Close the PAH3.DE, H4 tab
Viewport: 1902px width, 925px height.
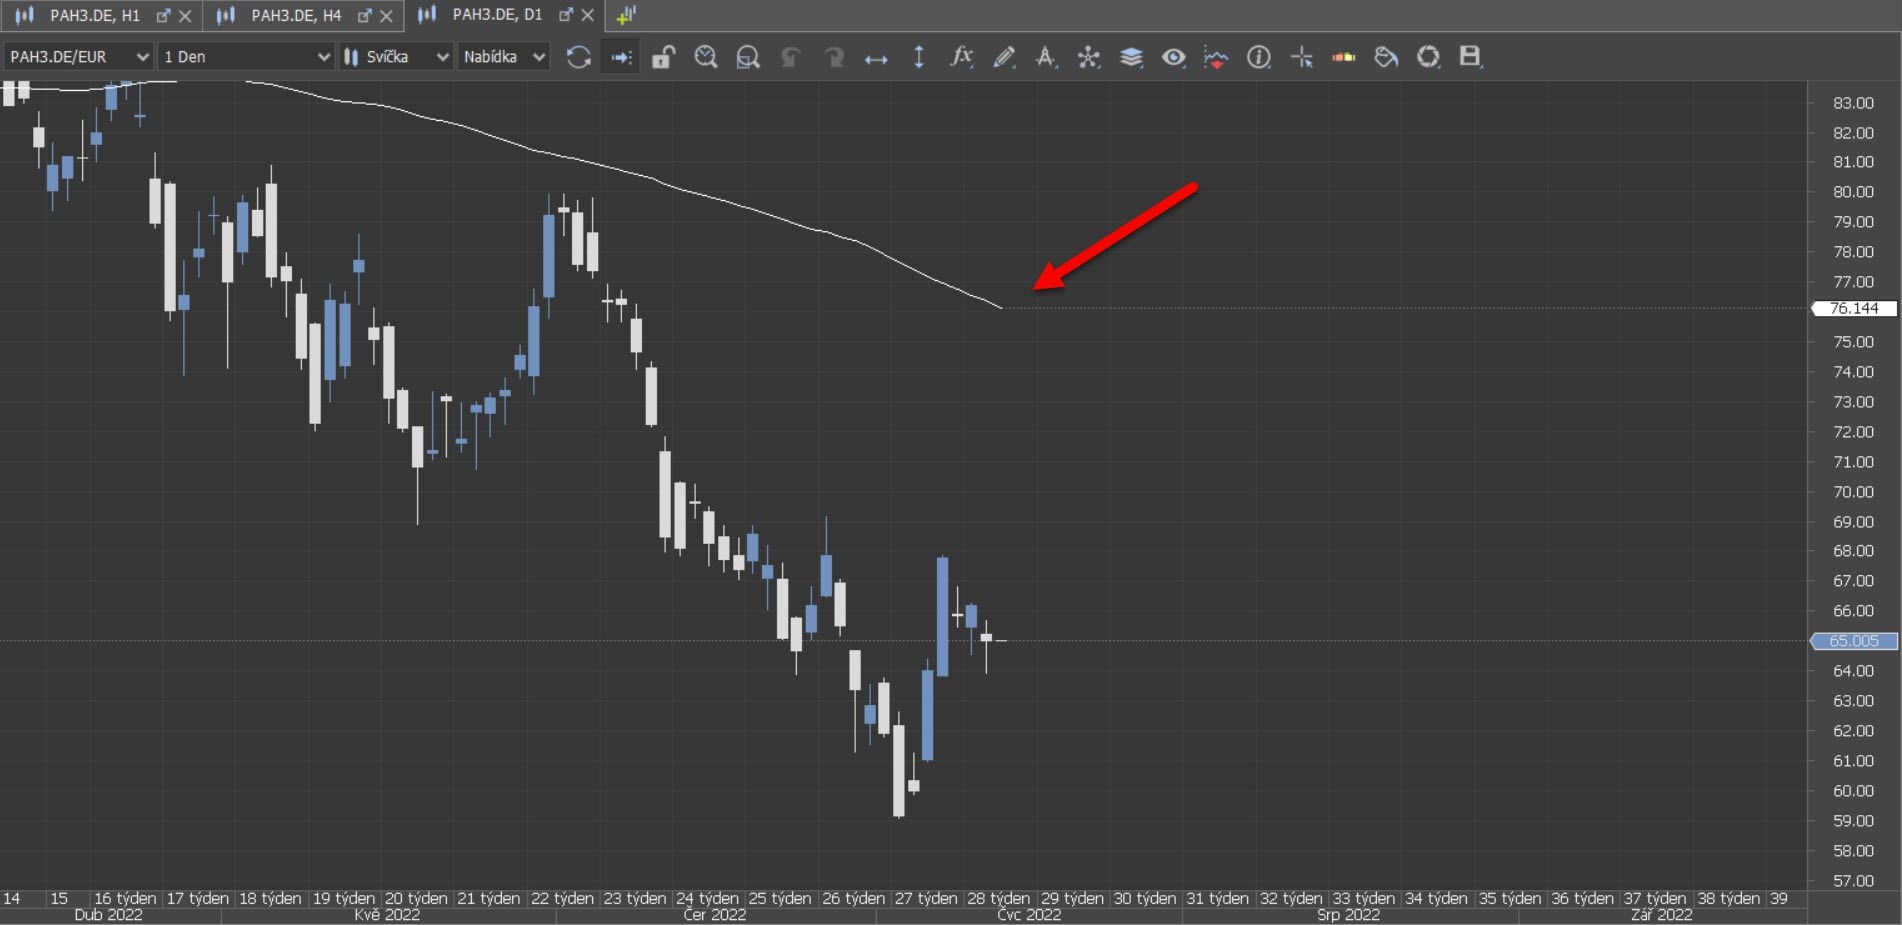click(386, 15)
